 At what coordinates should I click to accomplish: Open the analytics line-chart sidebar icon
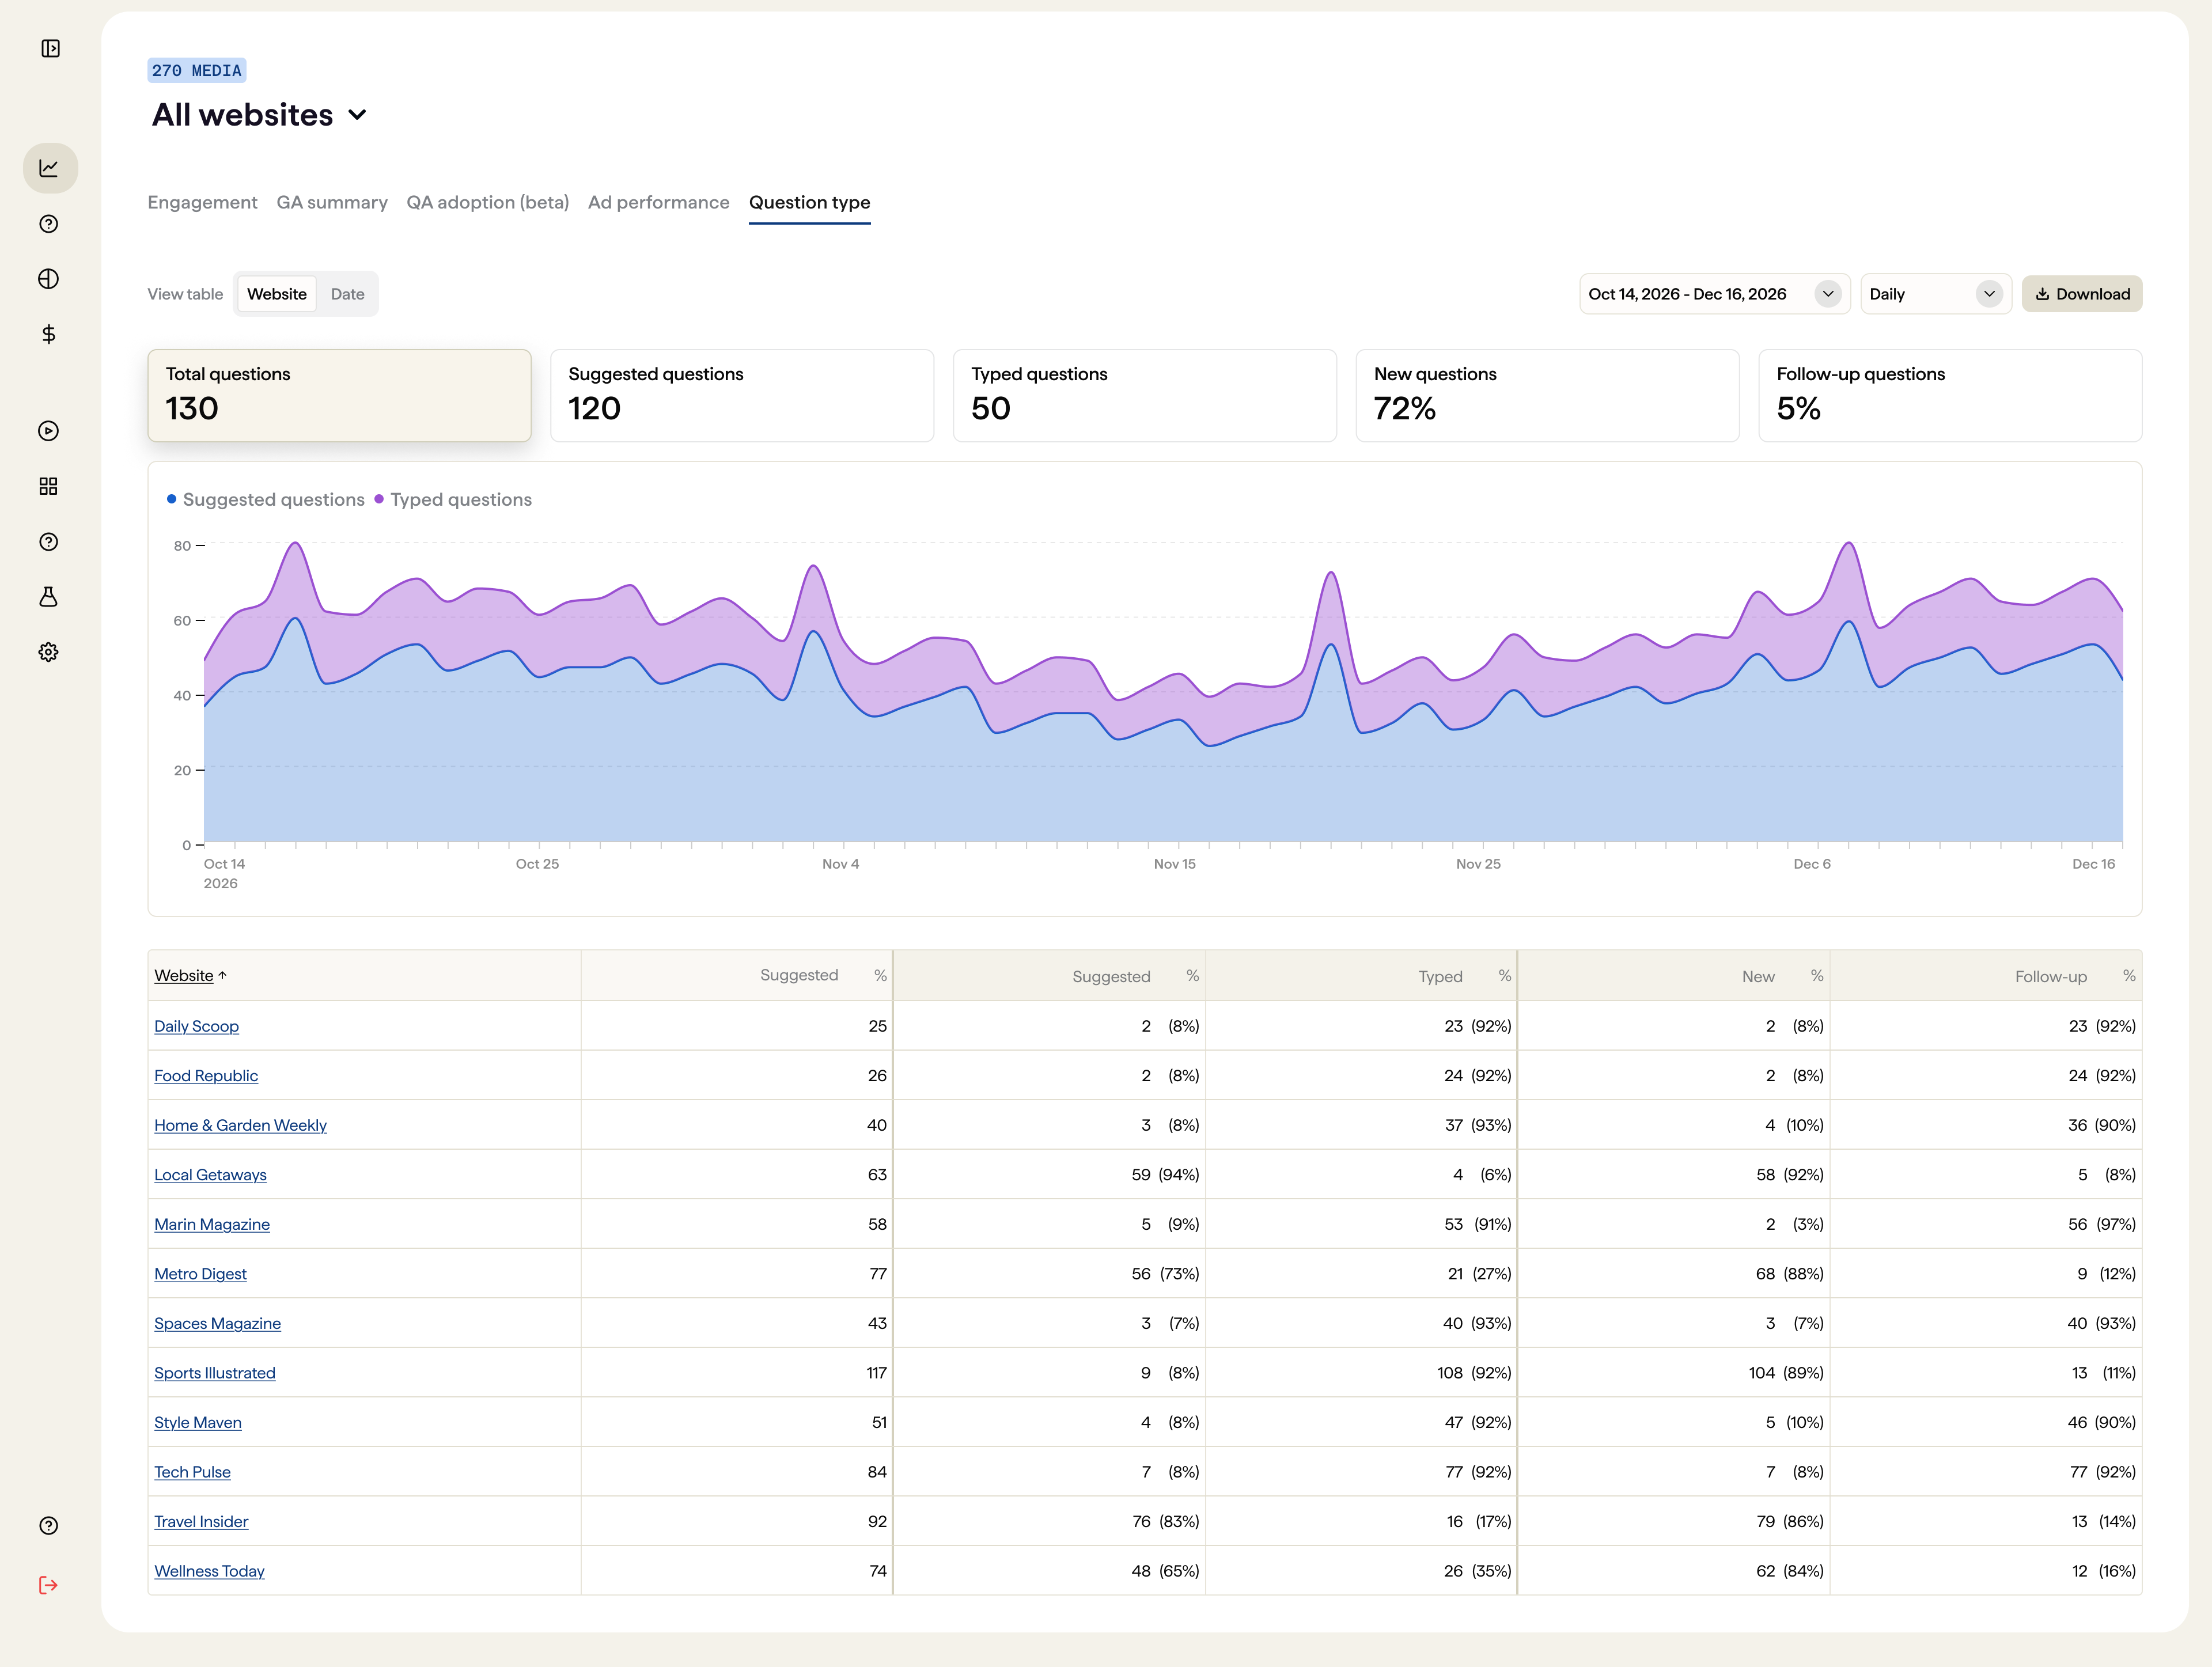(50, 168)
